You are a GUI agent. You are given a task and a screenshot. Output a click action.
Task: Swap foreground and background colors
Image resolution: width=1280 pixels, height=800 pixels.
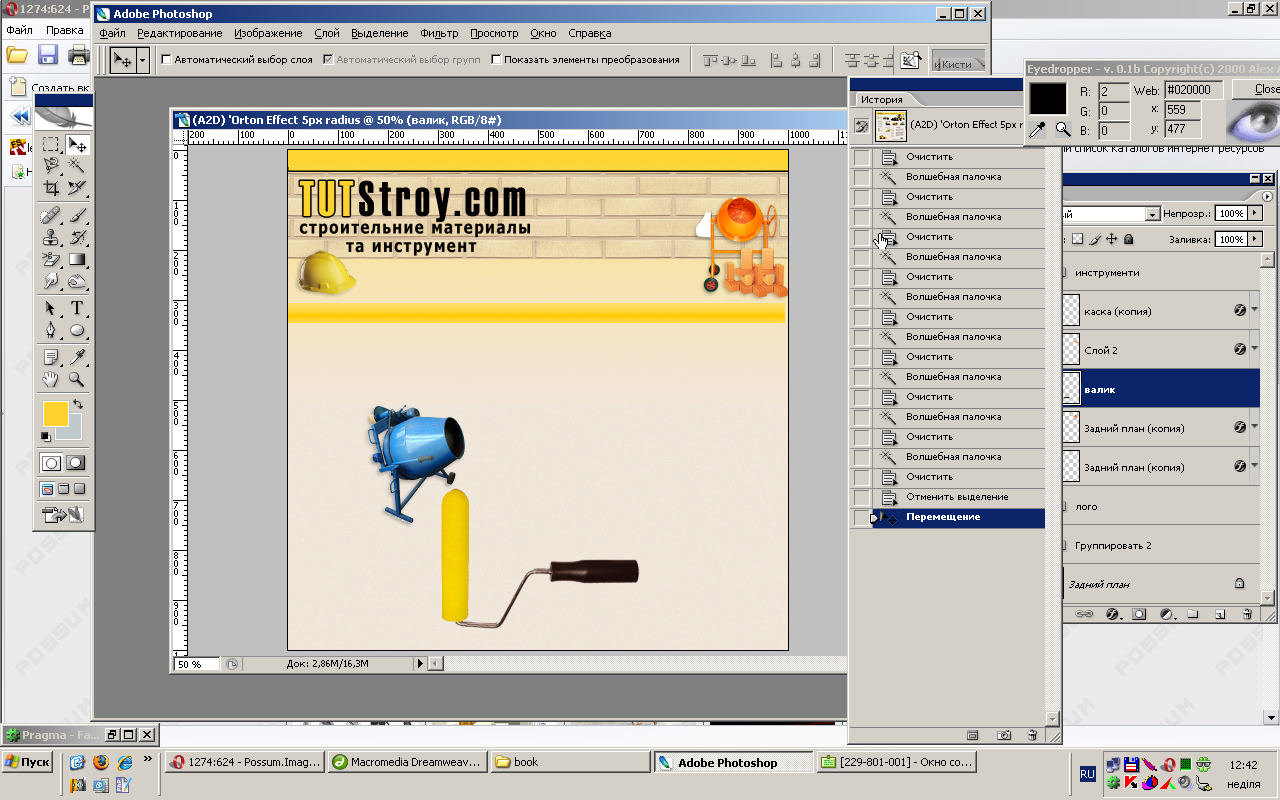pyautogui.click(x=77, y=405)
